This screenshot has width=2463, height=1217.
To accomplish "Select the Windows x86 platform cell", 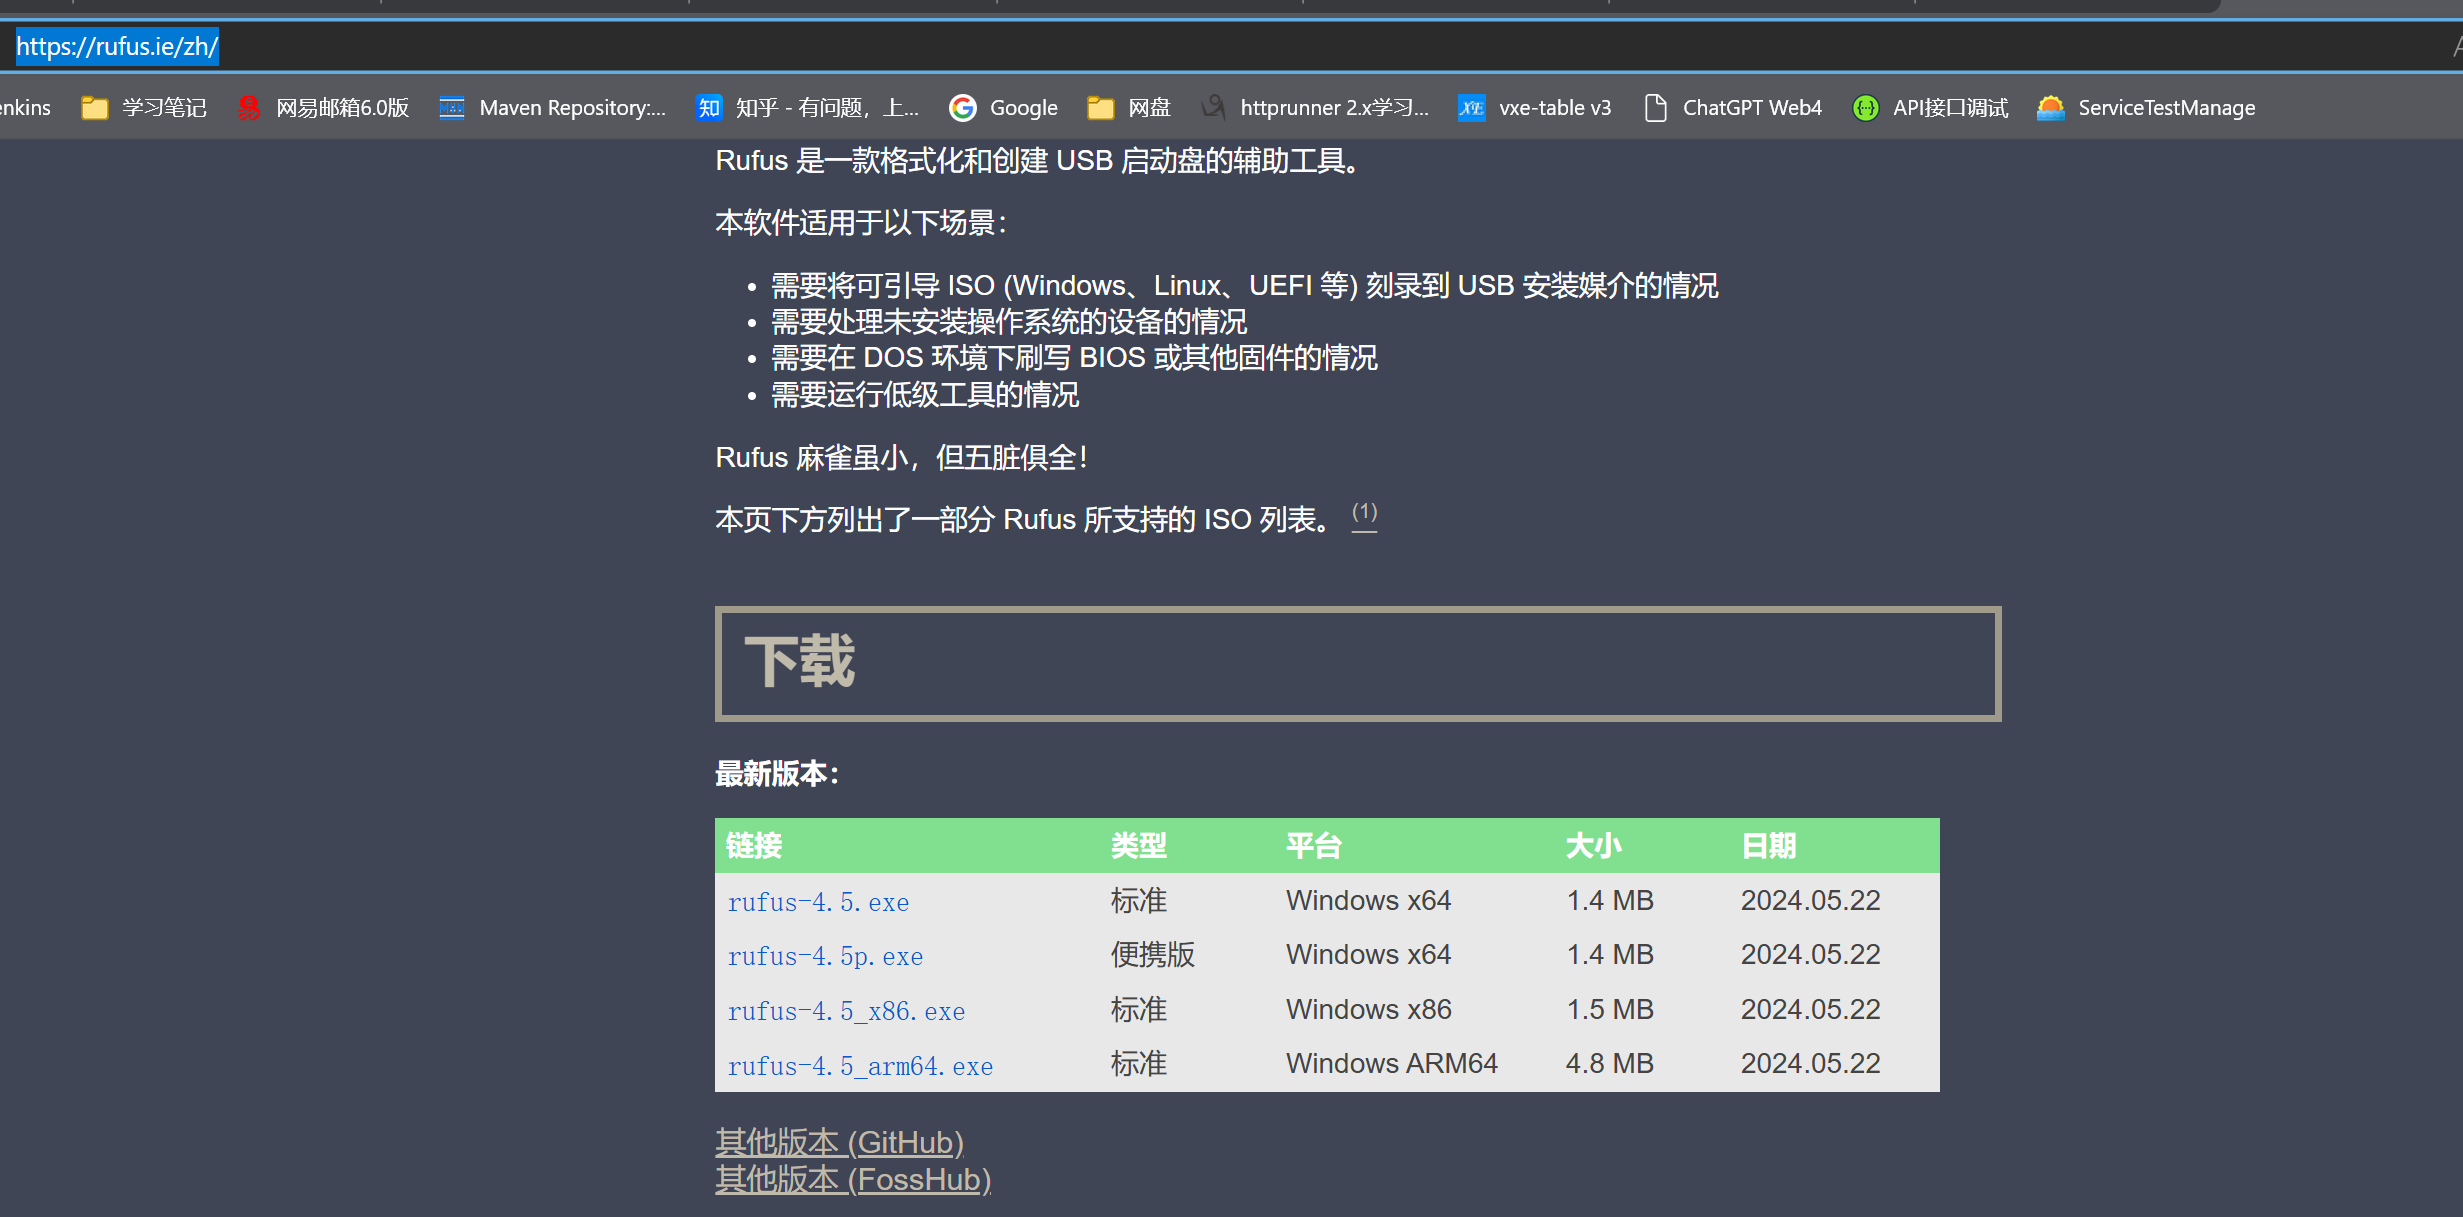I will coord(1369,1010).
